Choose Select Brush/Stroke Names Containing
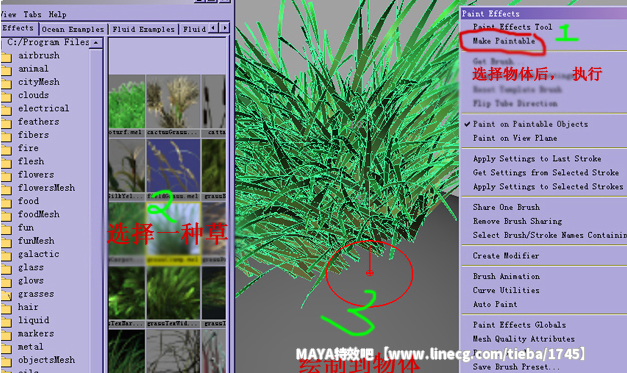 [x=549, y=235]
